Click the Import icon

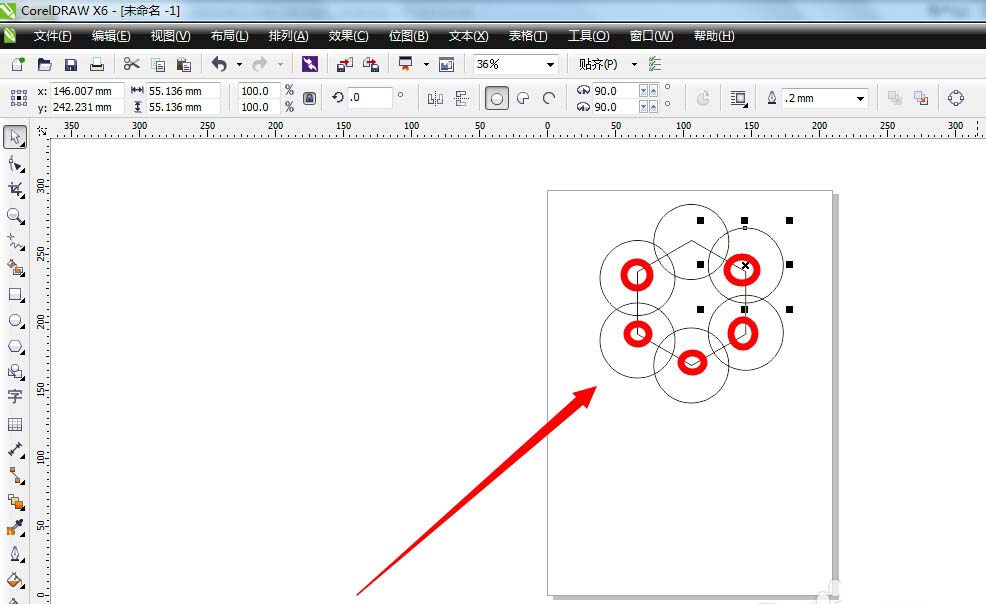click(x=344, y=65)
